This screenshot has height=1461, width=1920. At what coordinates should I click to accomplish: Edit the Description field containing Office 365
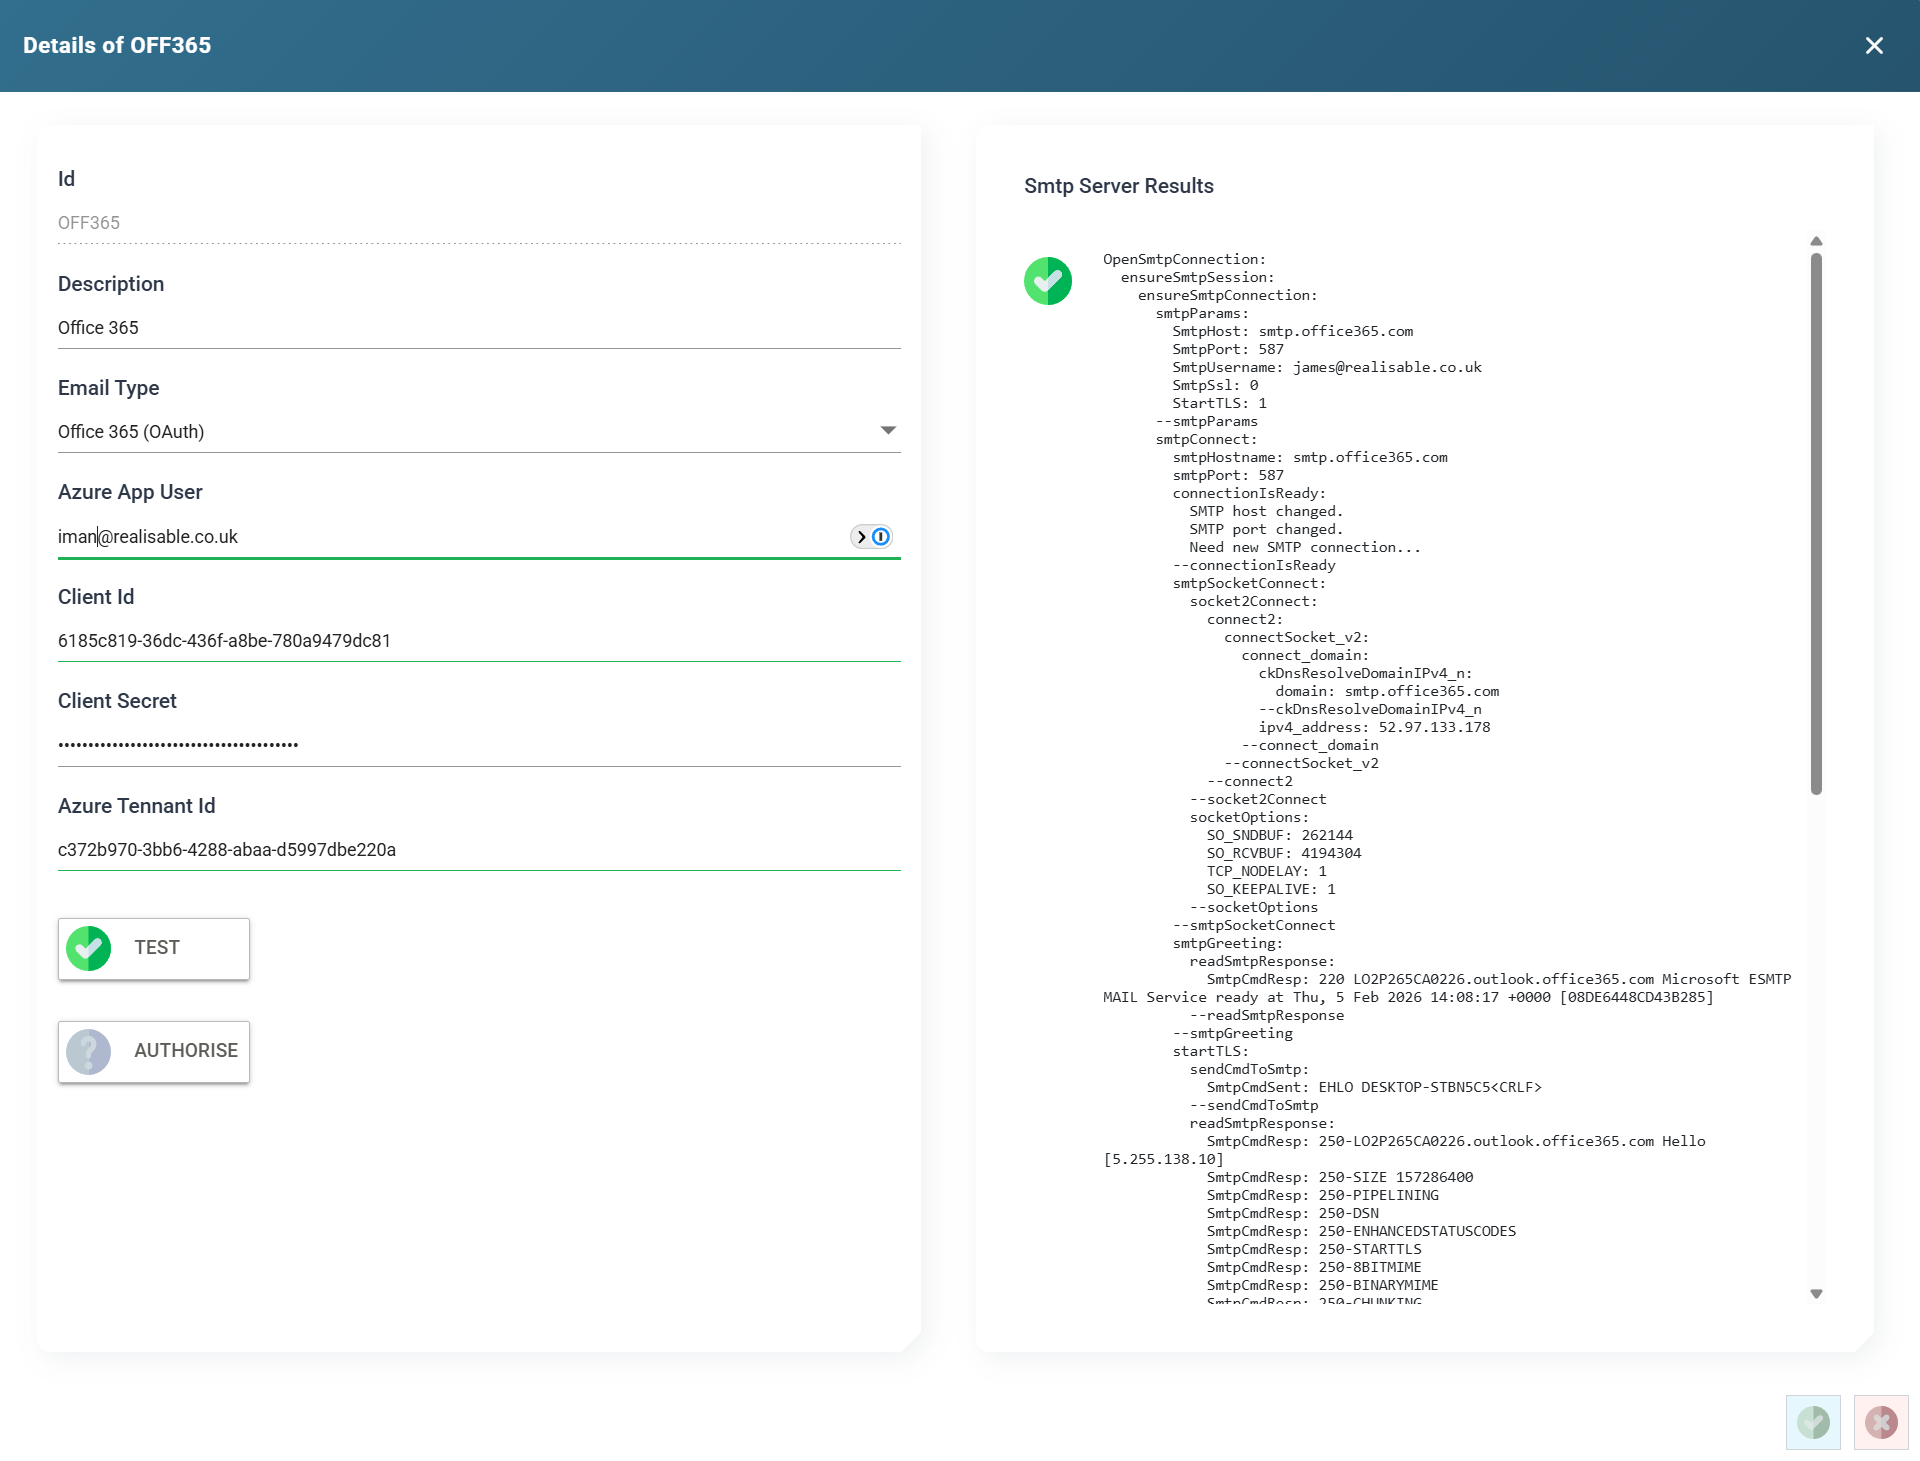pos(479,328)
